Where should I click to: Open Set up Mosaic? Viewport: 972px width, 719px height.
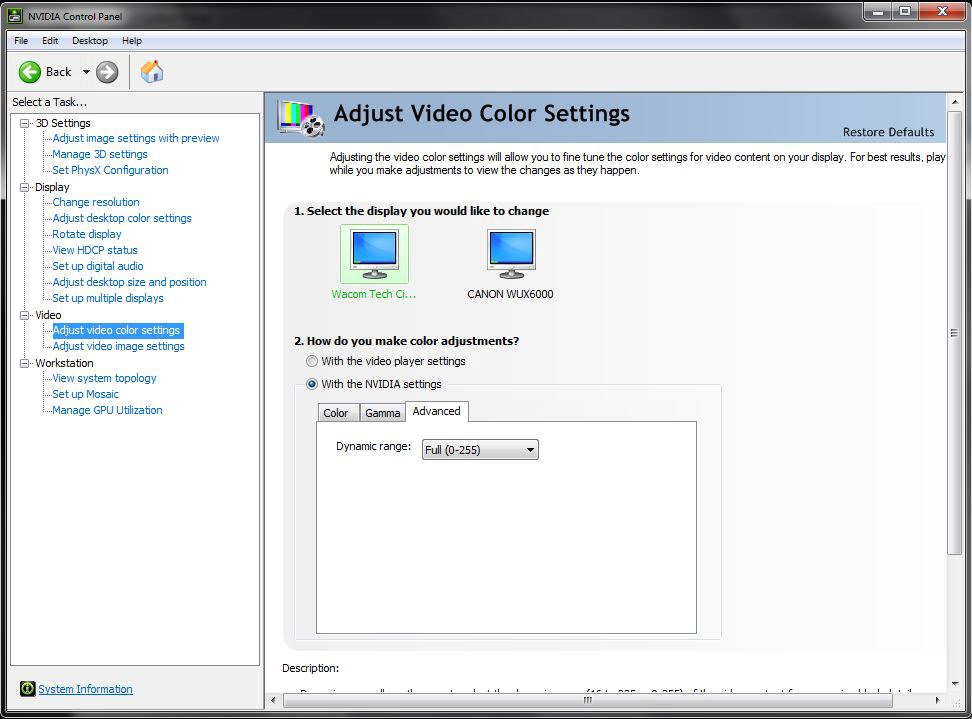pos(86,394)
